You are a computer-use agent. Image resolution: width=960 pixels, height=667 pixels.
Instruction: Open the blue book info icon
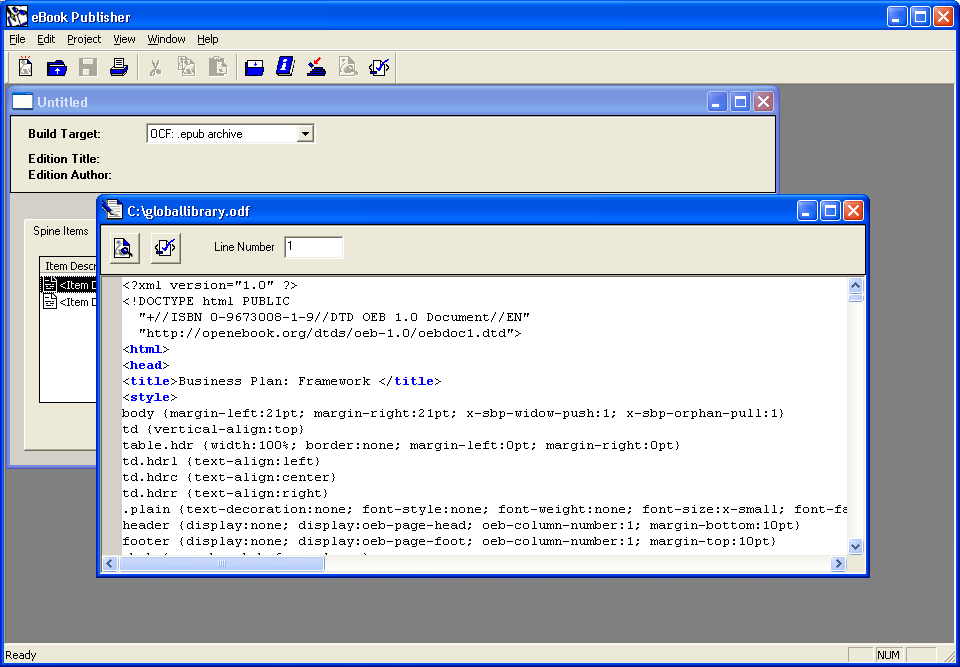pos(285,66)
